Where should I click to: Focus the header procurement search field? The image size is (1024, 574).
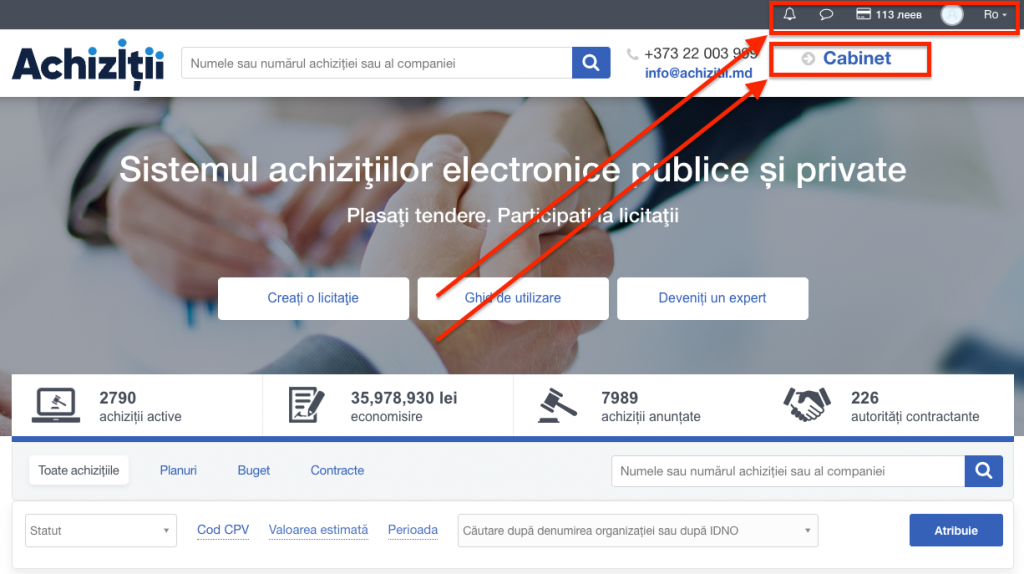tap(376, 63)
